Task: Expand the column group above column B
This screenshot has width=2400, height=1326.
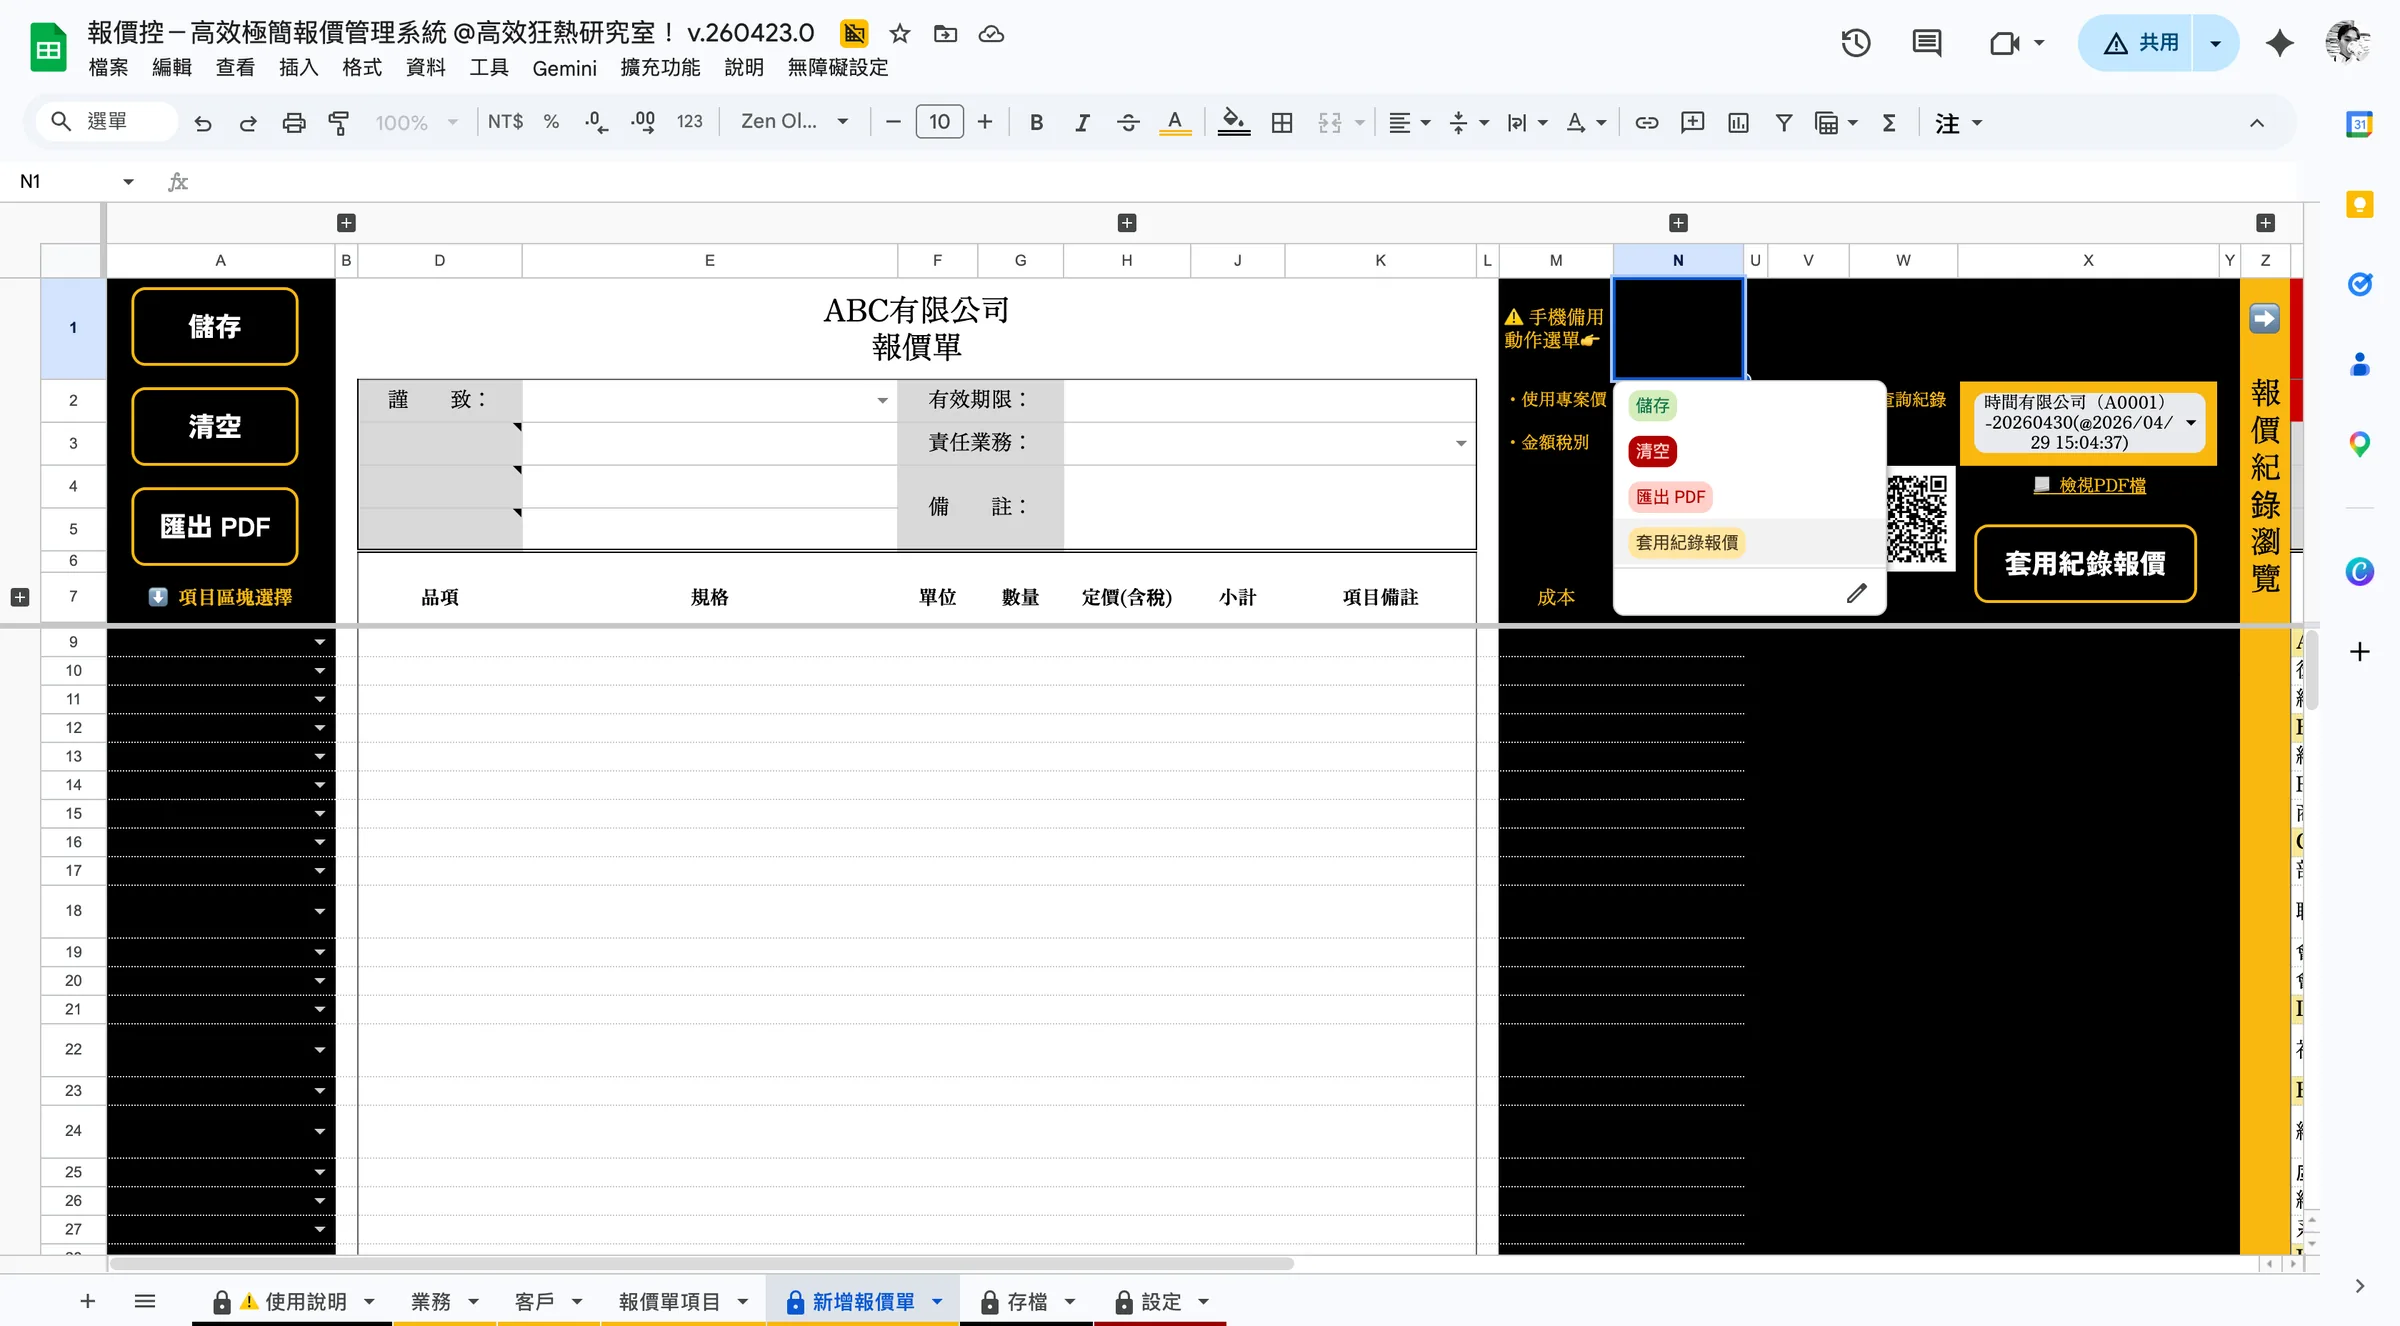Action: [346, 223]
